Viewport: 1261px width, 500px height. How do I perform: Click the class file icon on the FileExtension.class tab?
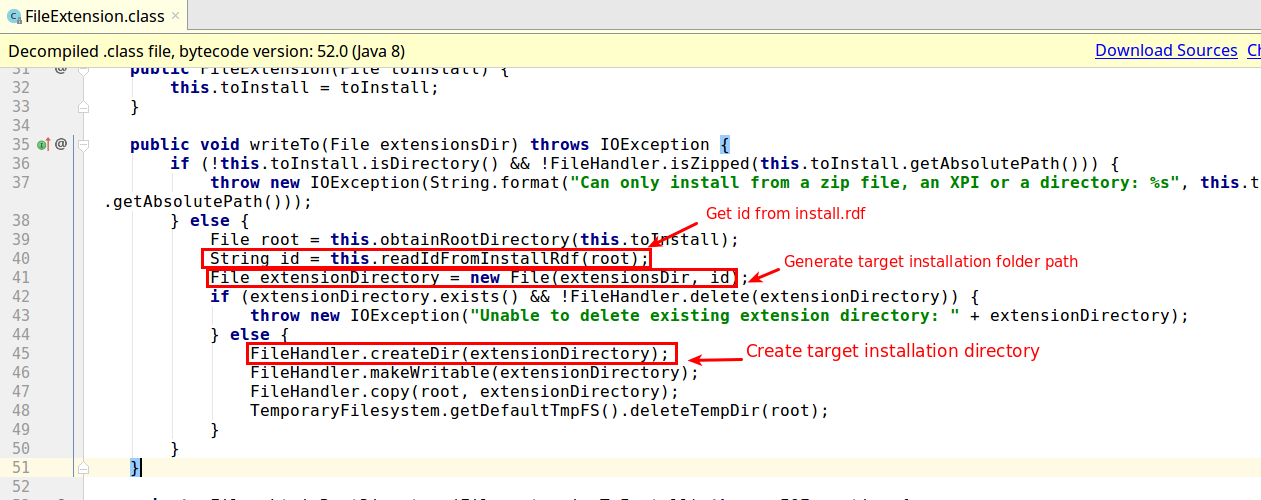15,16
